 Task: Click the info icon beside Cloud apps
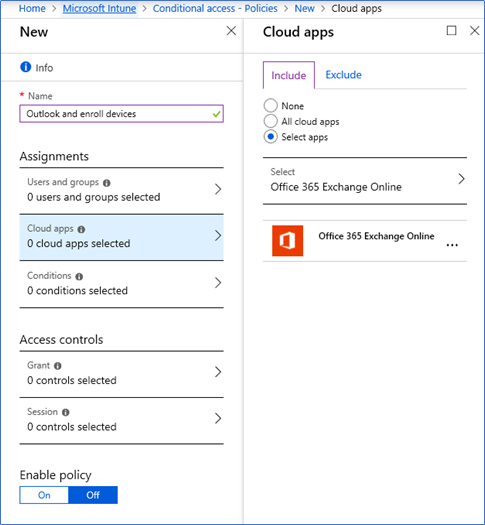click(81, 229)
